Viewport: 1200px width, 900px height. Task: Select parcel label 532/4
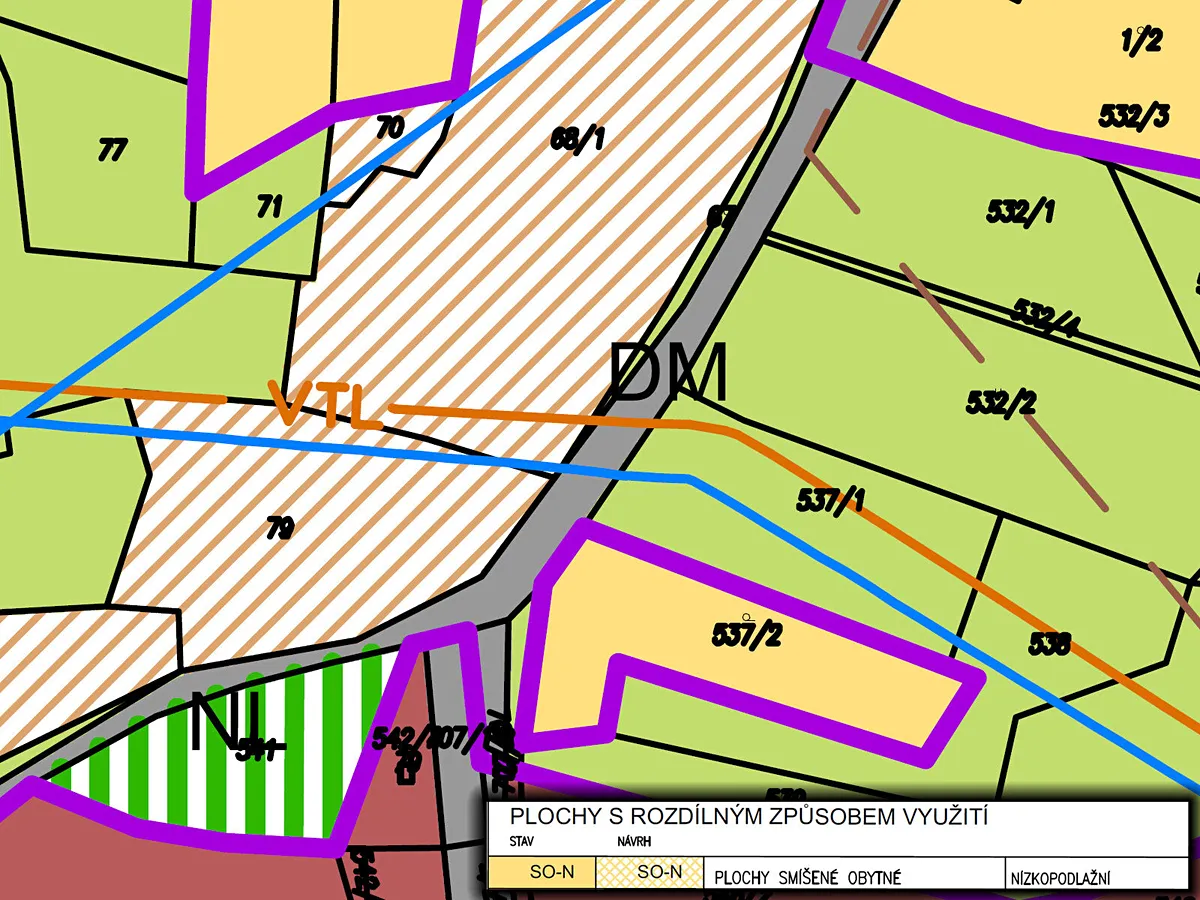(x=1046, y=317)
